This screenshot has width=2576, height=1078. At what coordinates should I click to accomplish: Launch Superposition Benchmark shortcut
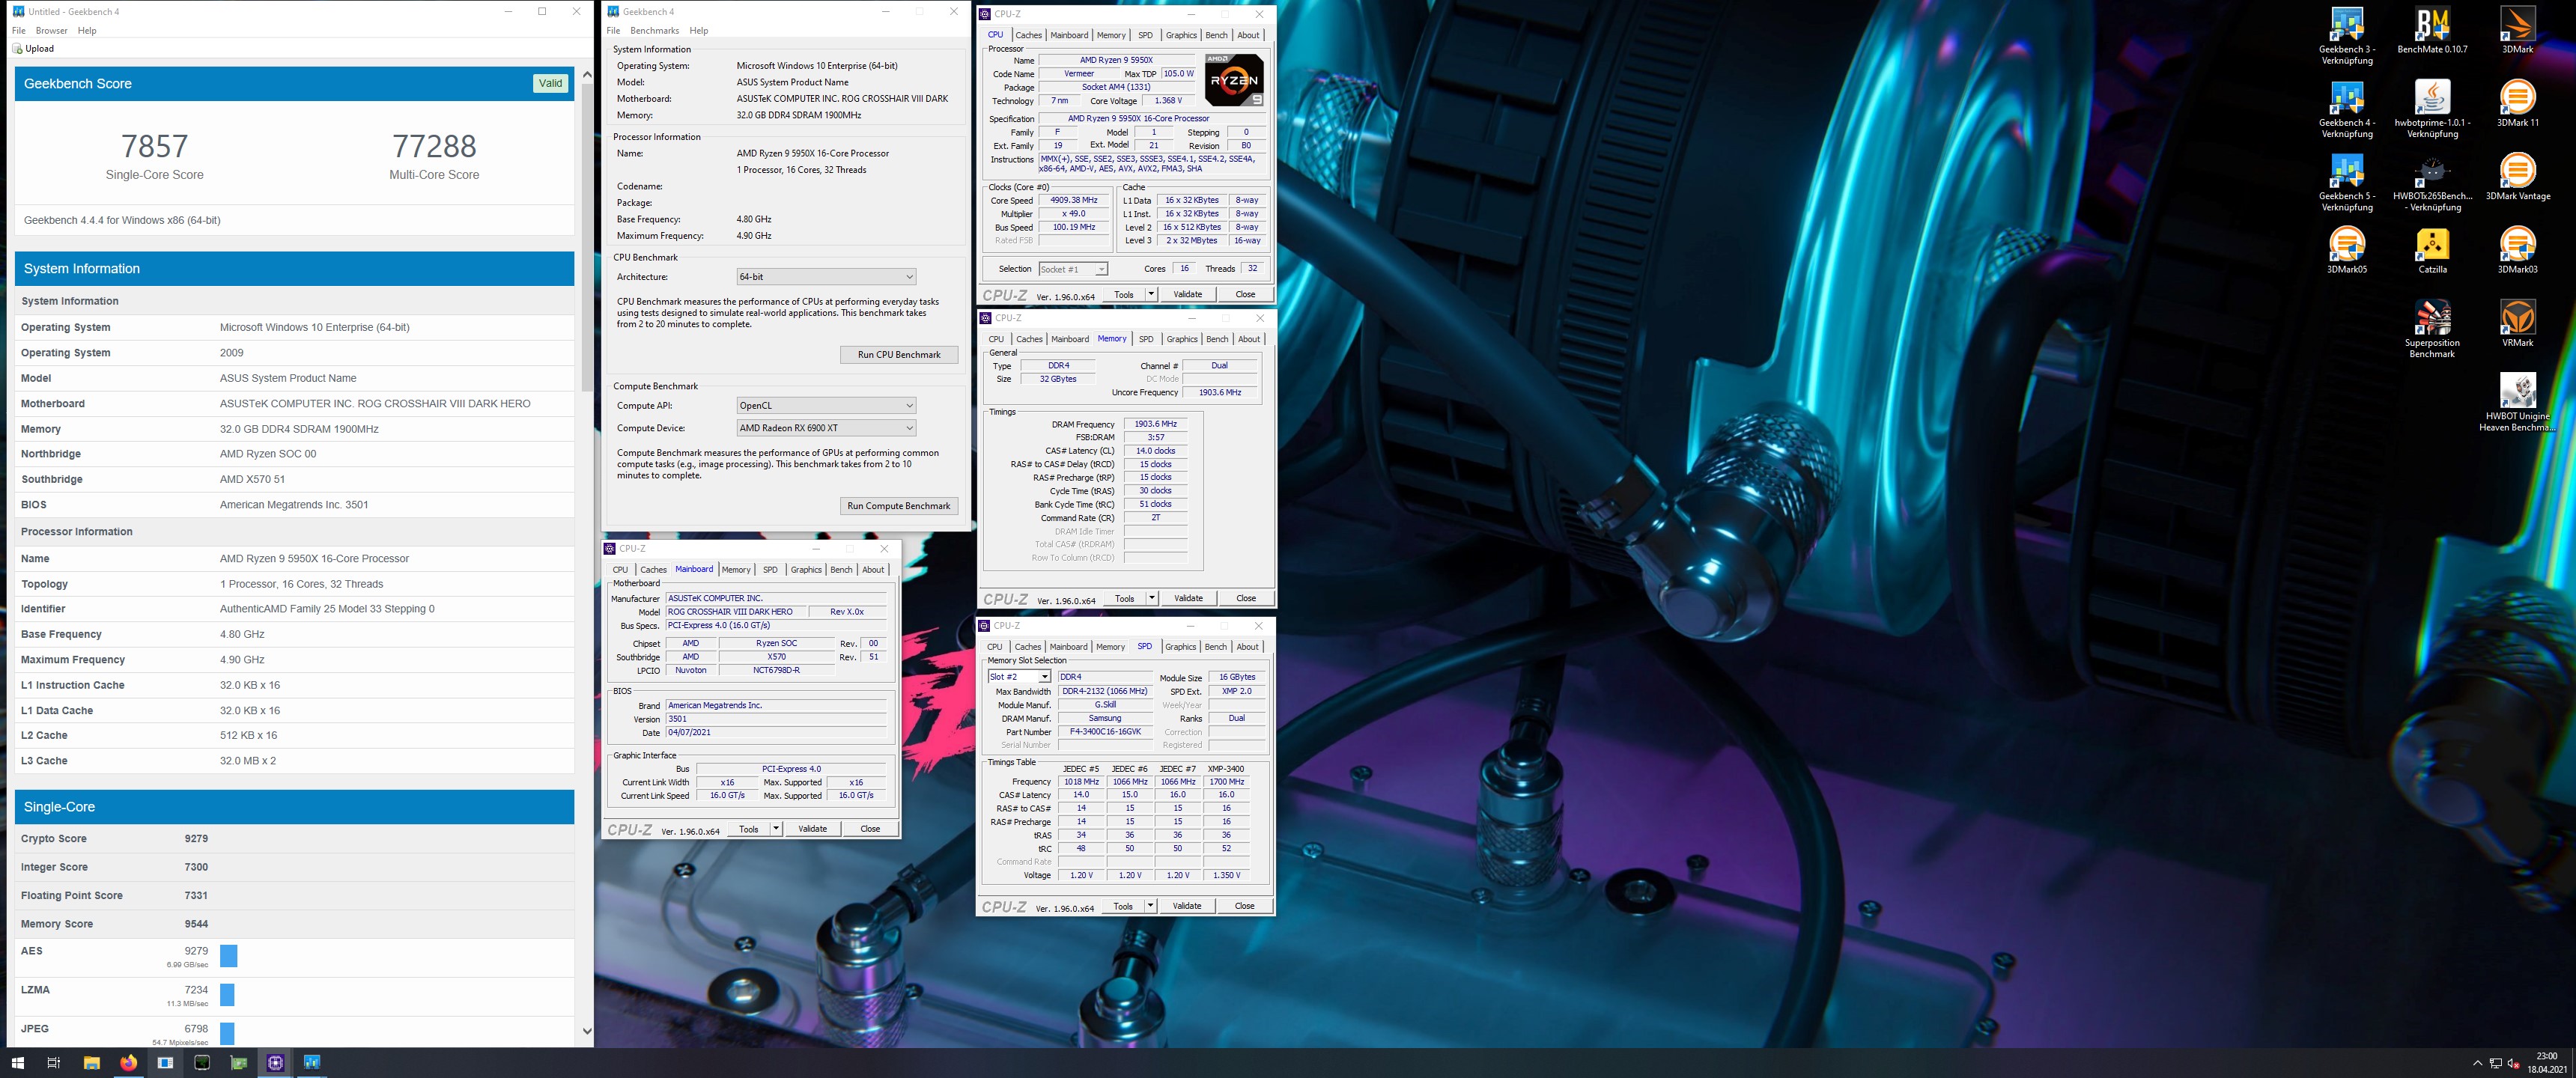2432,329
